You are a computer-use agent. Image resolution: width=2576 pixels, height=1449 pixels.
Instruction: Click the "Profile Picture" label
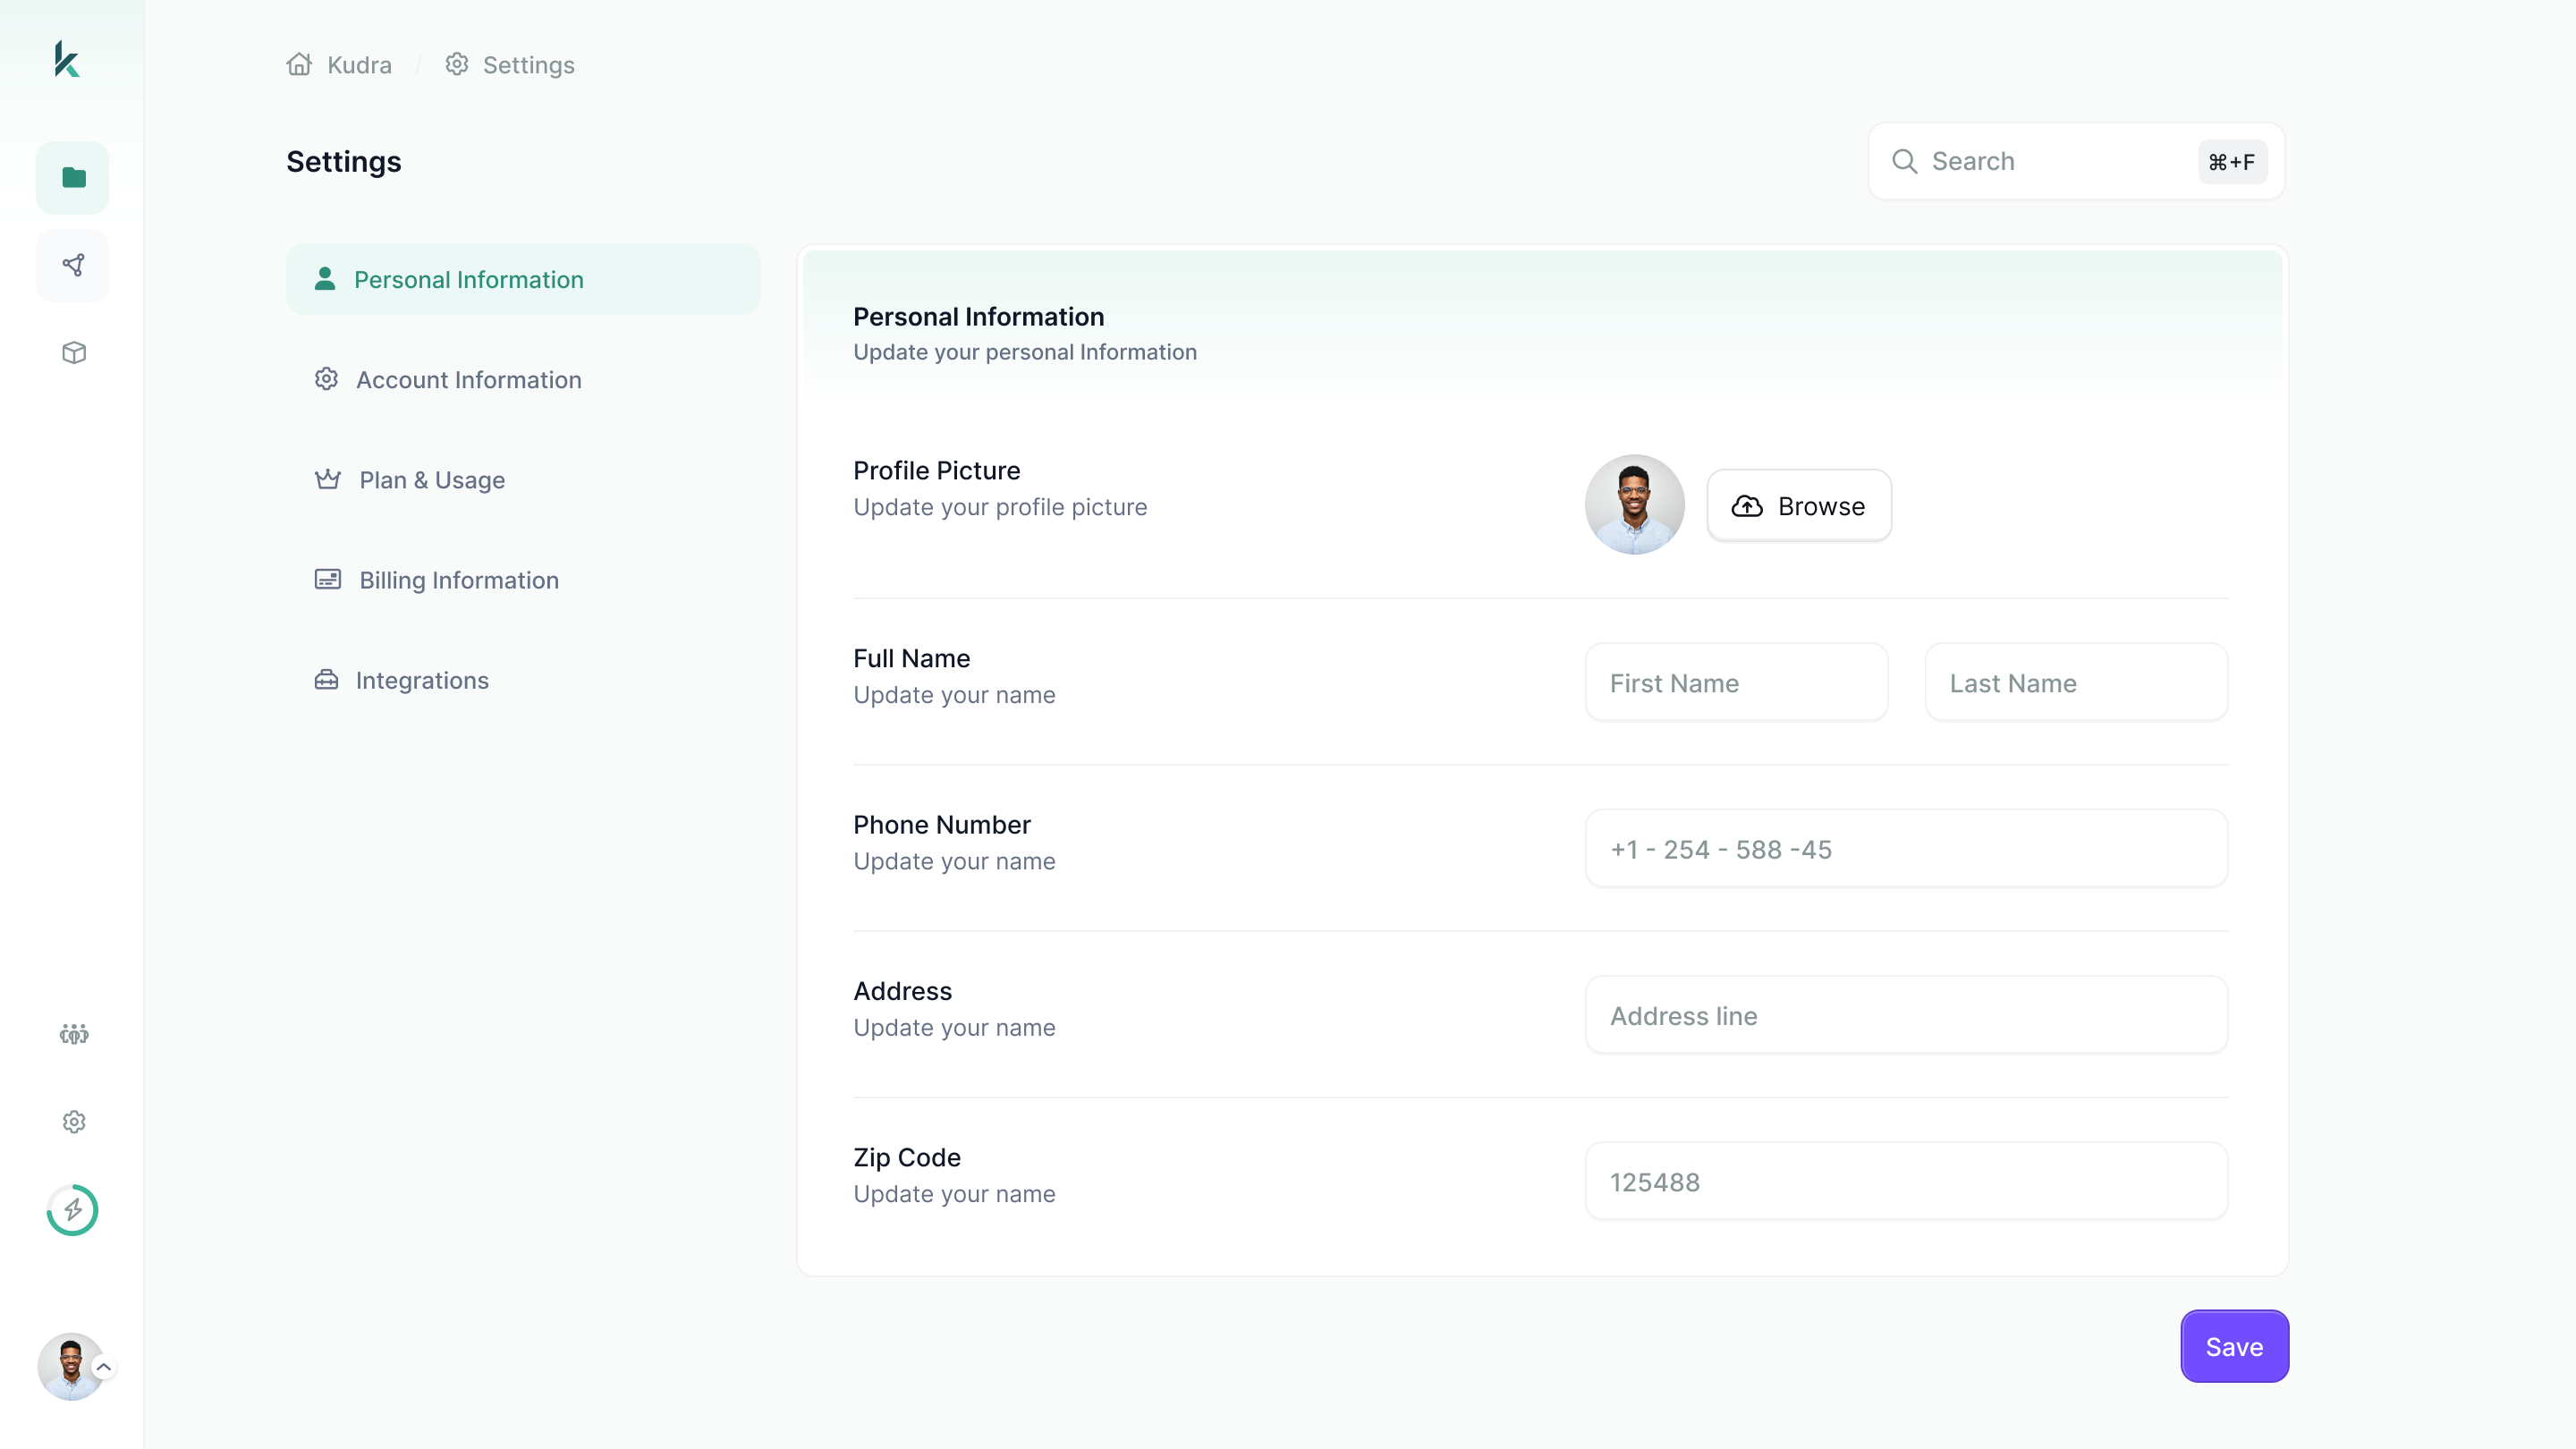[936, 470]
